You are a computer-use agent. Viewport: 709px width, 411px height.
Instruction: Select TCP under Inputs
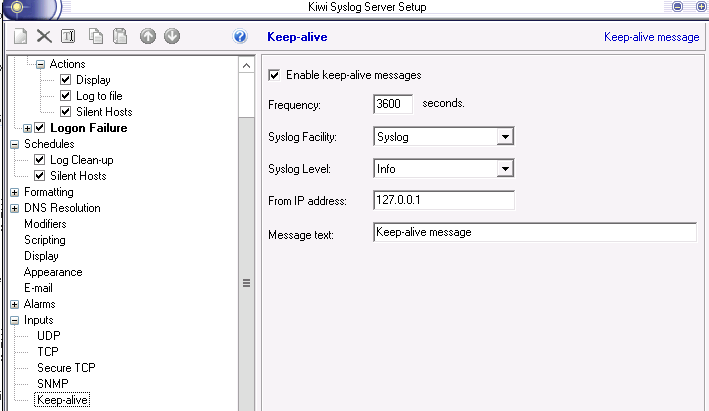[48, 352]
